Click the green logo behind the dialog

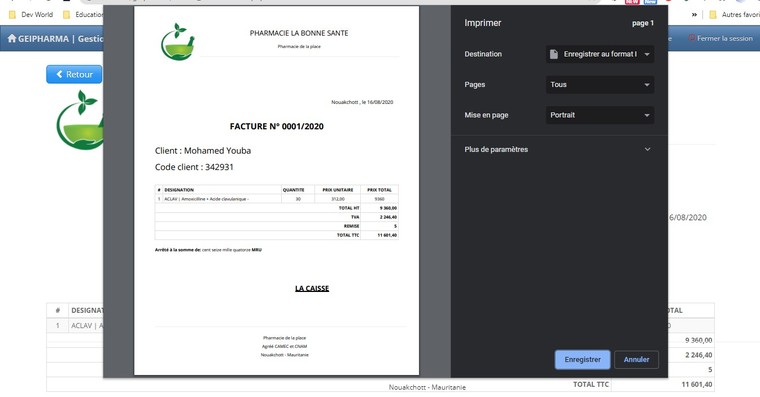coord(80,120)
